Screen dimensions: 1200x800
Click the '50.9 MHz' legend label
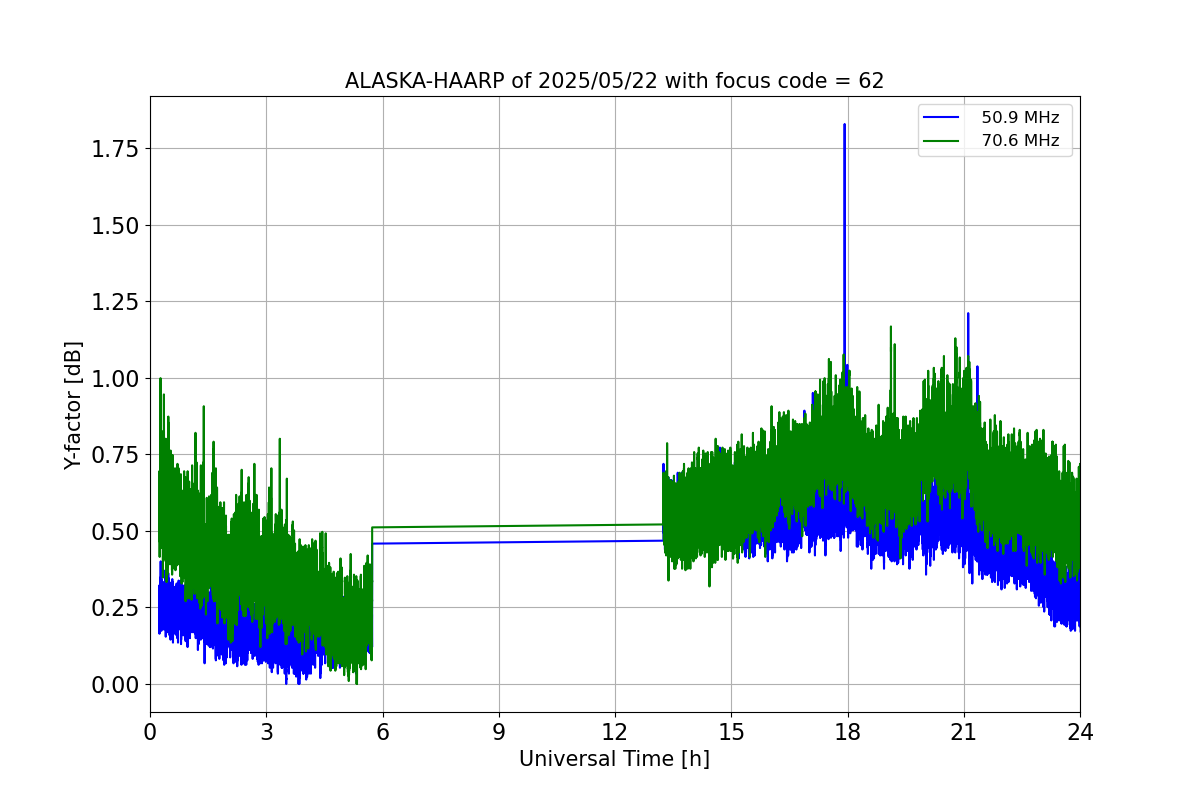click(1020, 118)
